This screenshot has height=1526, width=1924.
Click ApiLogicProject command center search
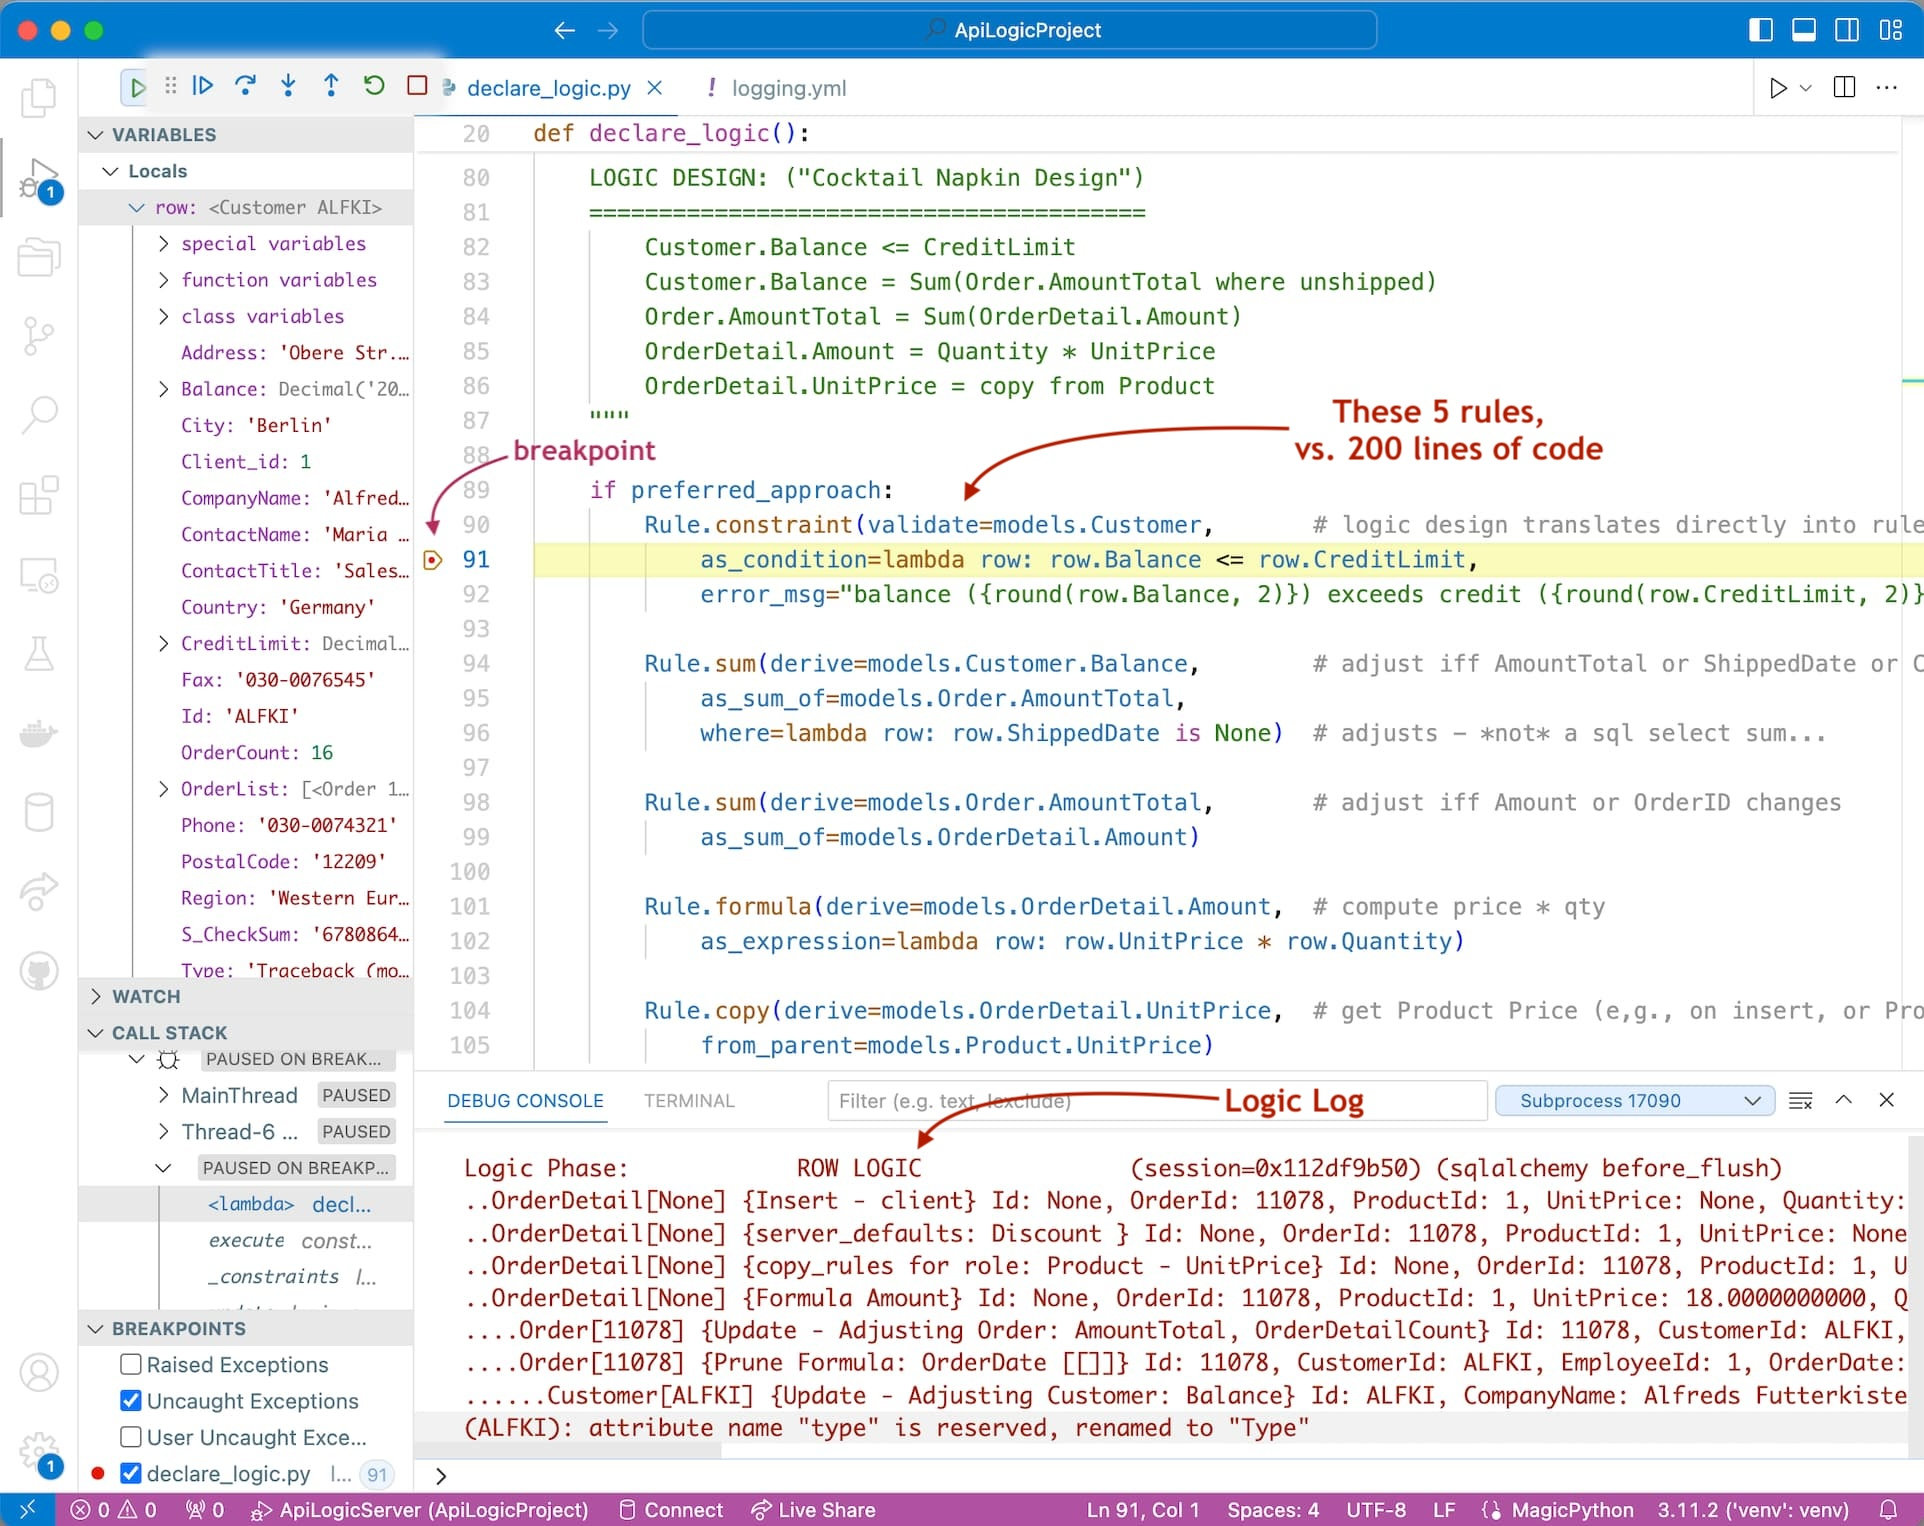pos(1009,30)
